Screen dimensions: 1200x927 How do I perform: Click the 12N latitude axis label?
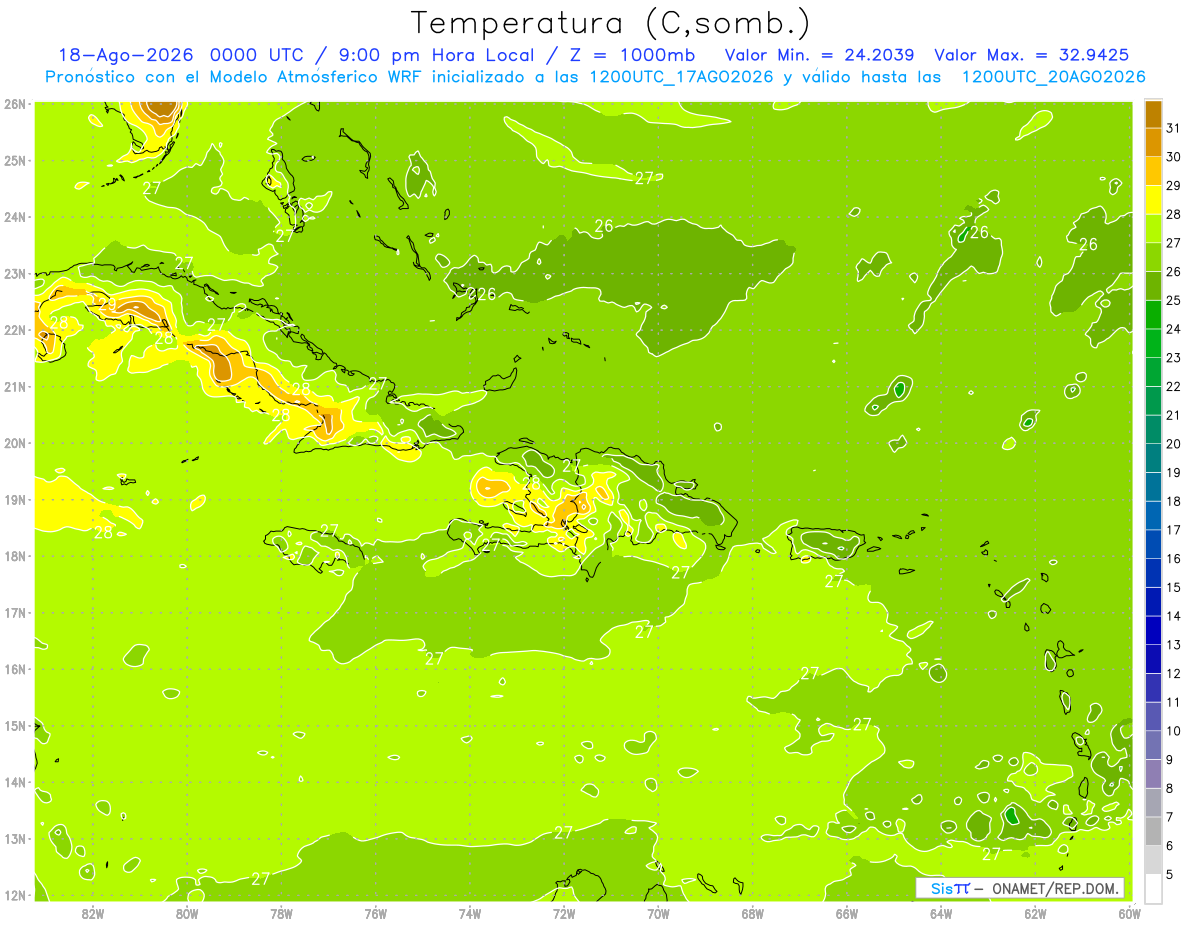(x=15, y=895)
